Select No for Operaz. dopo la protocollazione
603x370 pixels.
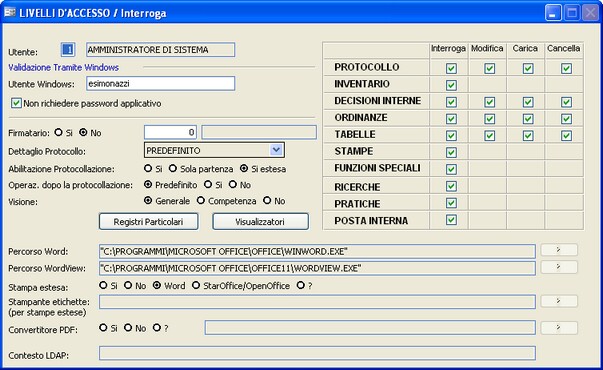coord(233,185)
